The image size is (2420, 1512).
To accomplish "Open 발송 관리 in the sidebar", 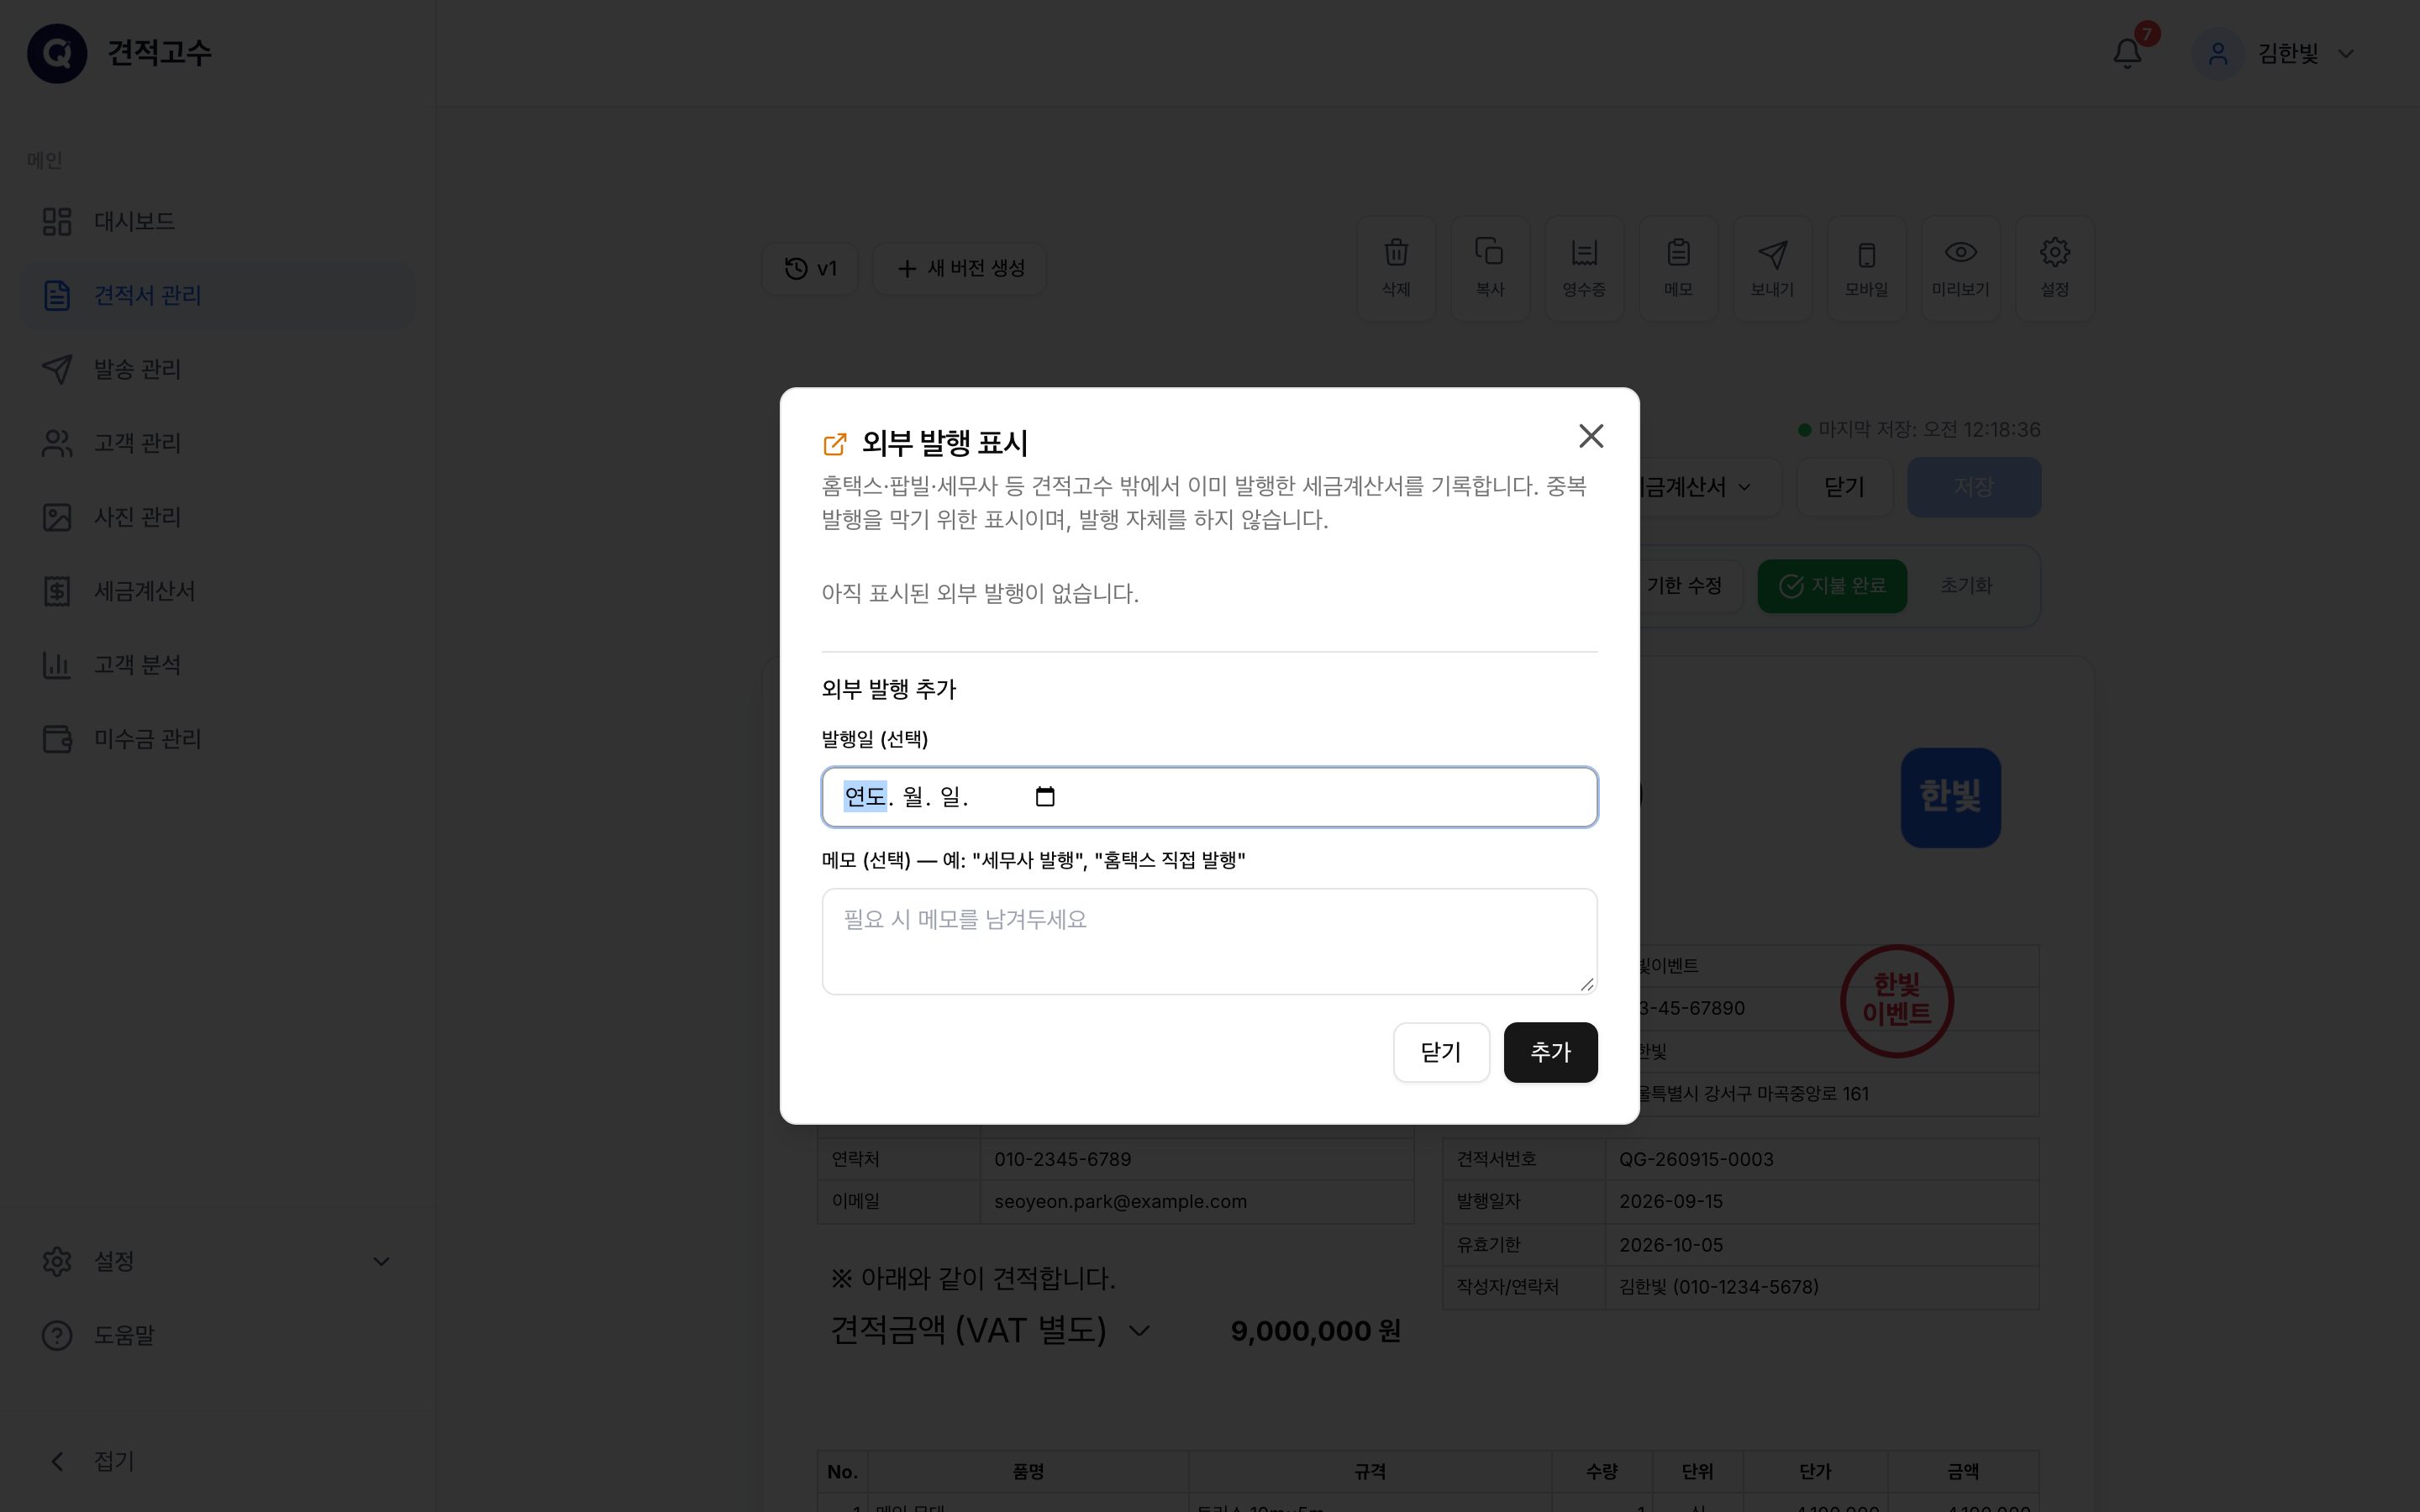I will (x=218, y=369).
